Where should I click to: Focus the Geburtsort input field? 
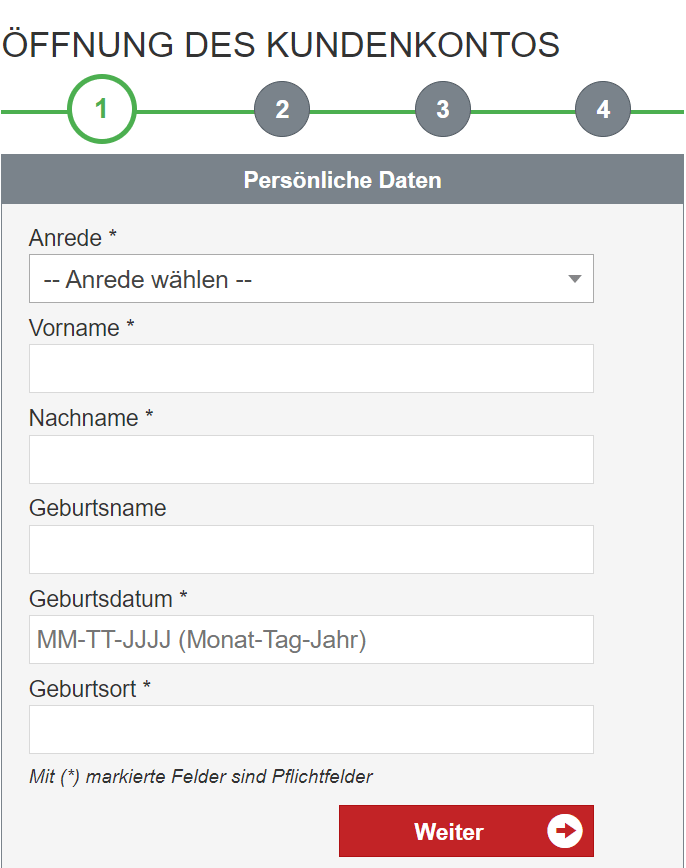(x=311, y=730)
